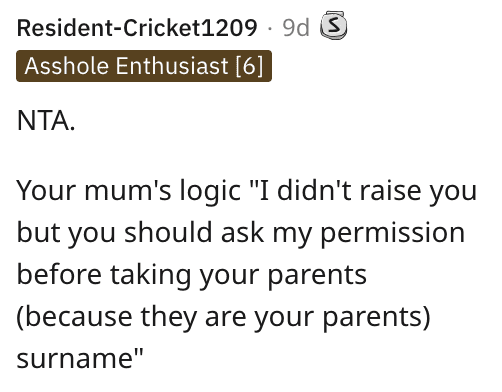This screenshot has height=392, width=502.
Task: Click the final word "surname"
Action: pyautogui.click(x=76, y=359)
